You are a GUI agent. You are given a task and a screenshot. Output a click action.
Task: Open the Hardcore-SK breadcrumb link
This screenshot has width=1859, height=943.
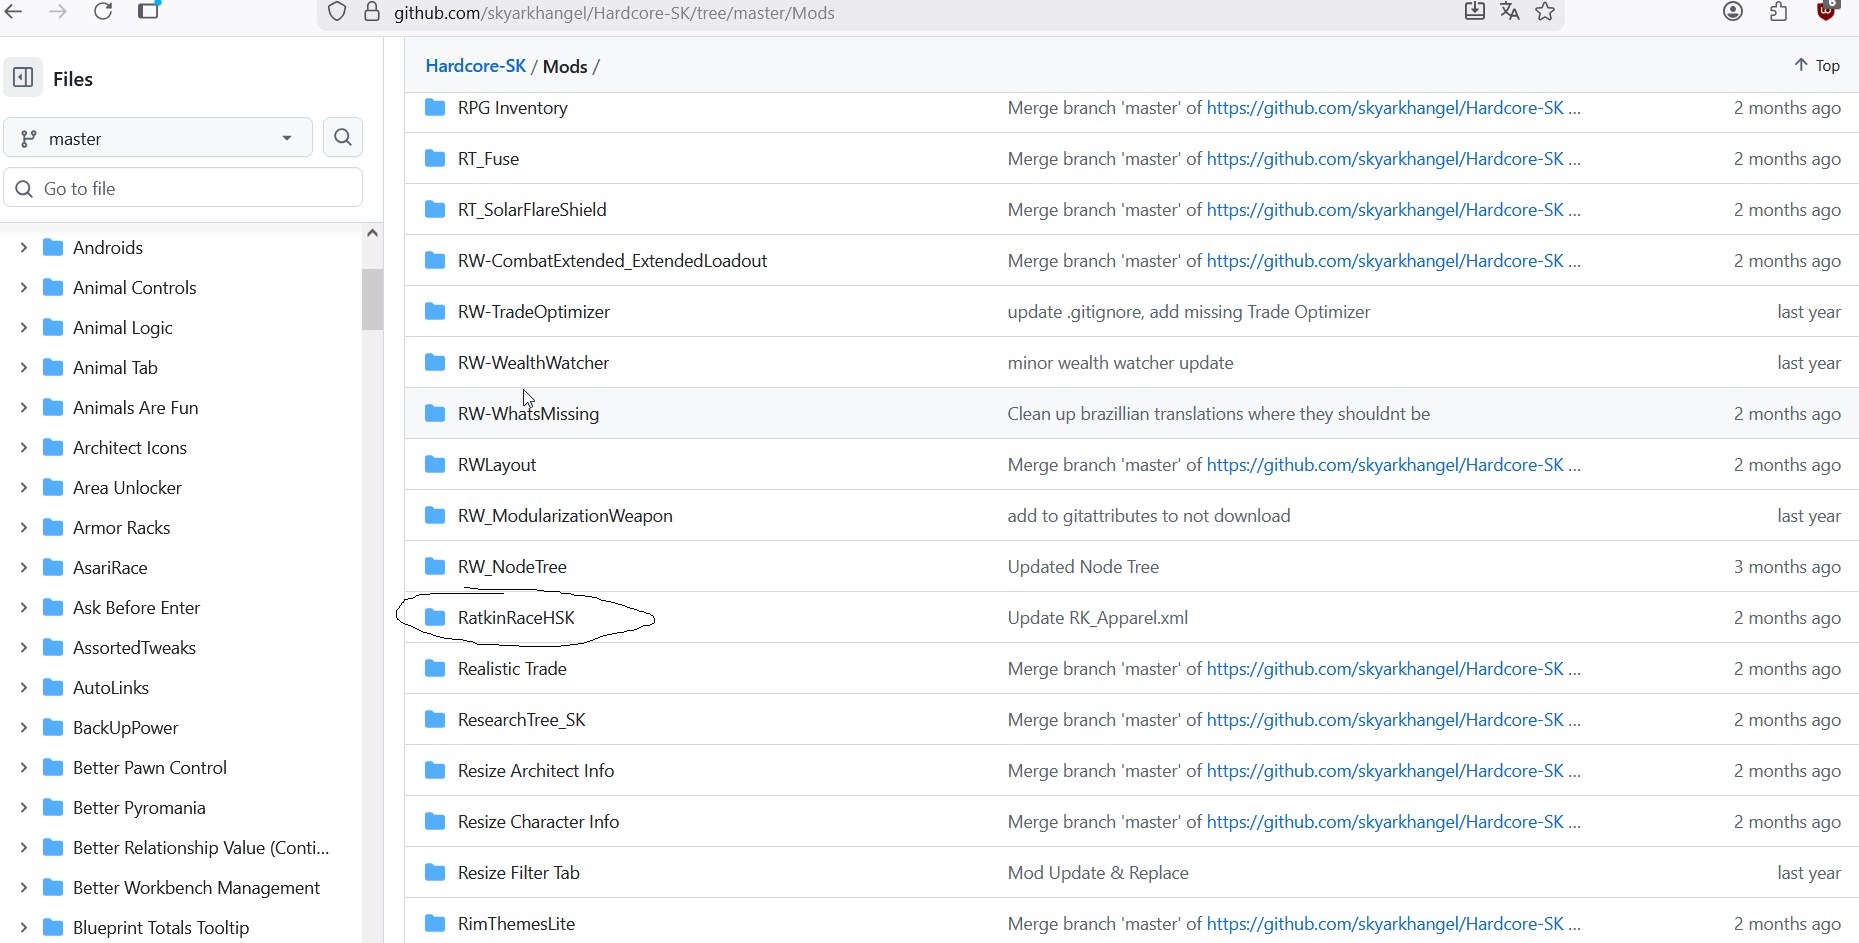point(475,66)
